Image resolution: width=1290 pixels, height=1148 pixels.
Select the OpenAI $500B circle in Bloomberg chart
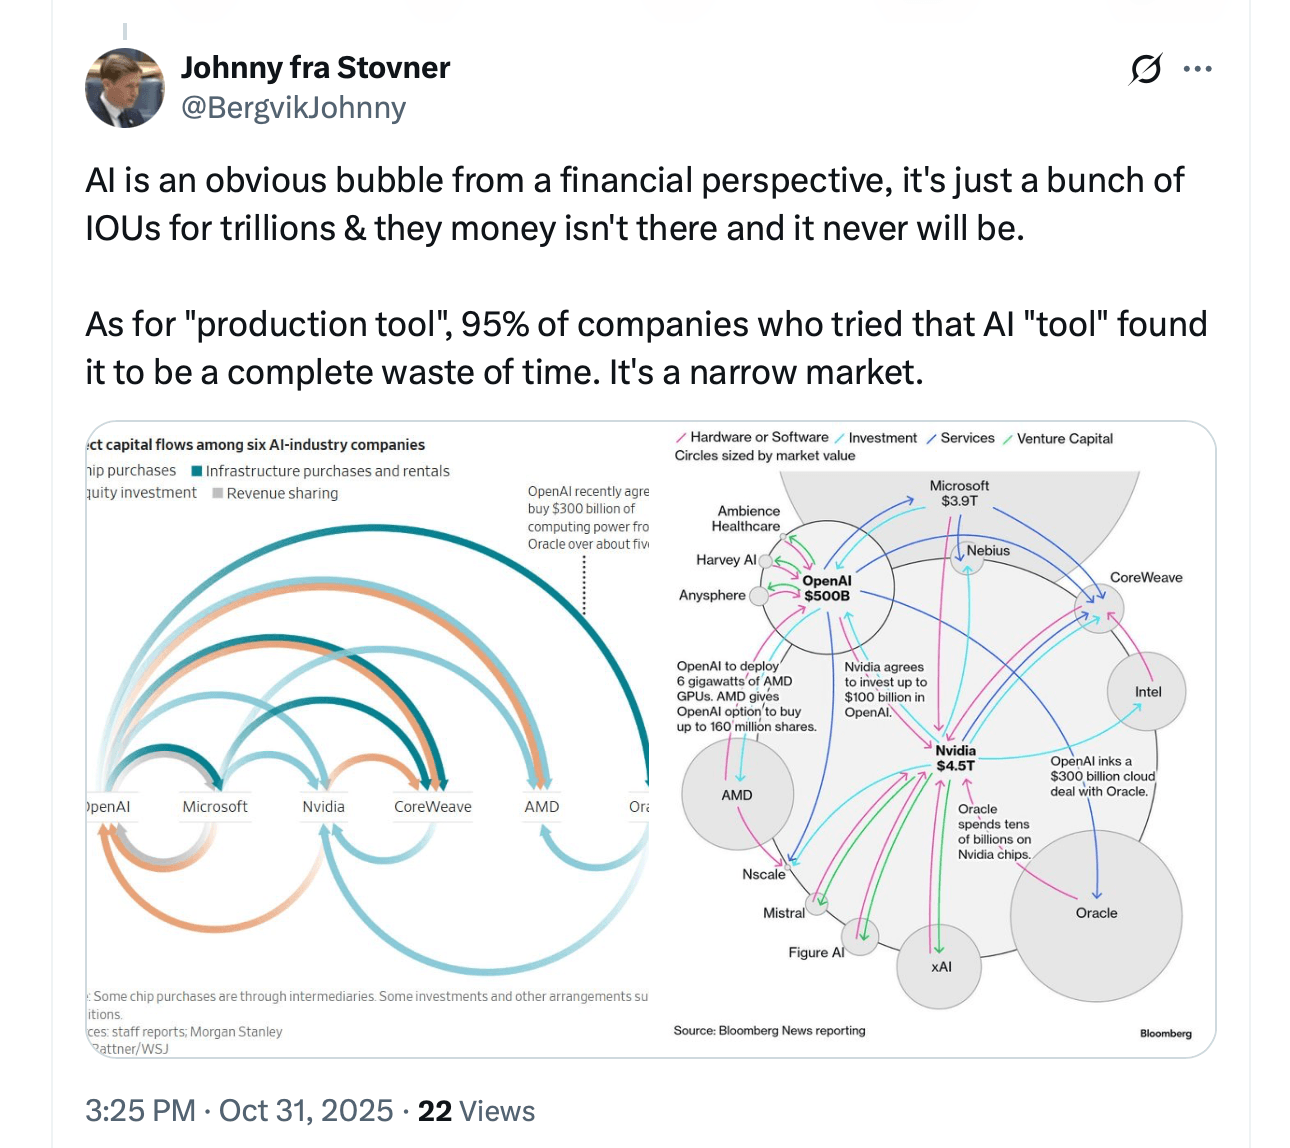coord(827,588)
